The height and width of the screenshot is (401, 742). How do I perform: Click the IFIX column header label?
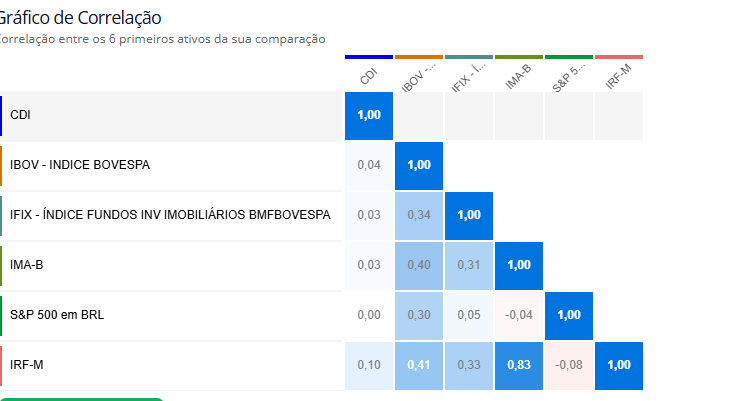coord(468,77)
